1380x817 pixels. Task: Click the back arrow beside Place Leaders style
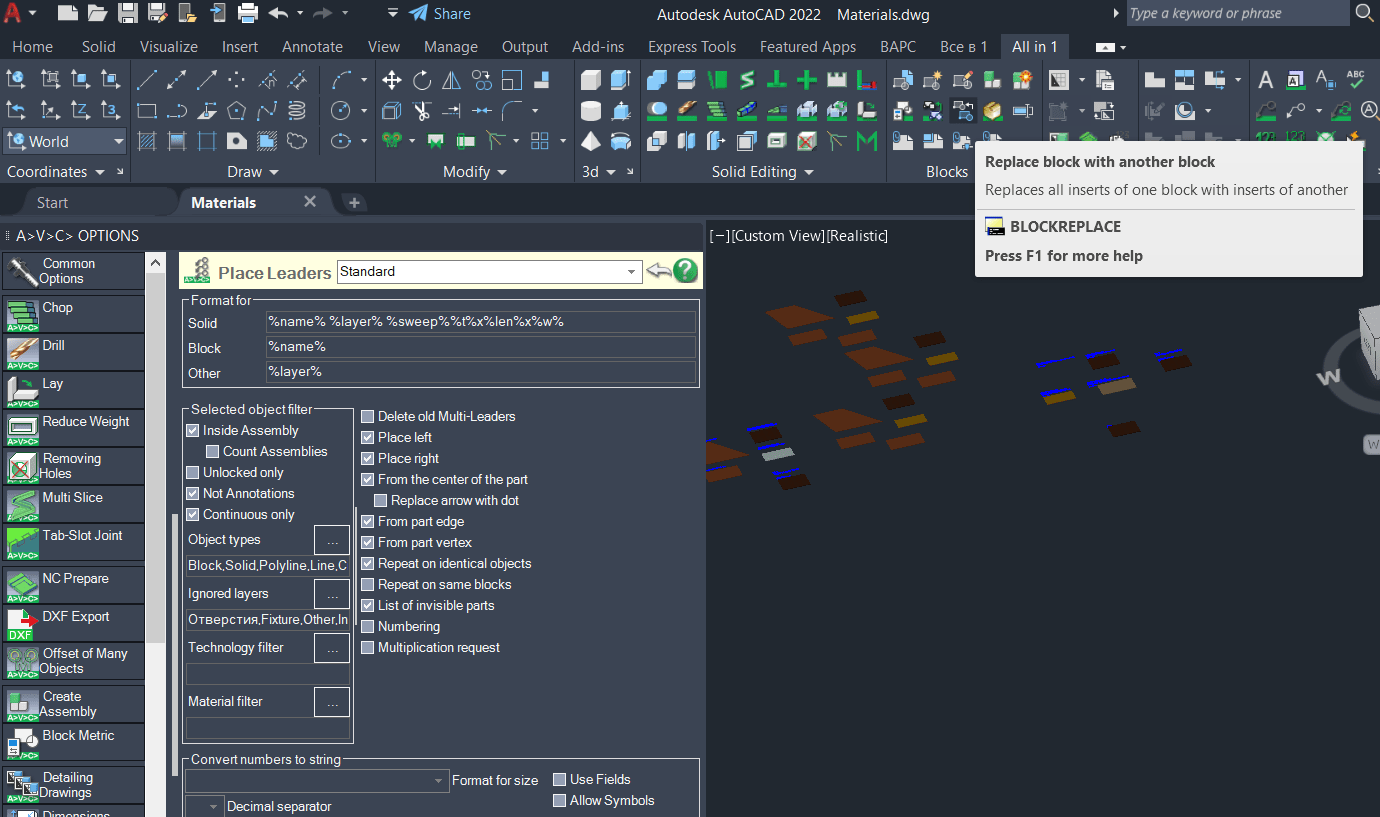pyautogui.click(x=658, y=271)
